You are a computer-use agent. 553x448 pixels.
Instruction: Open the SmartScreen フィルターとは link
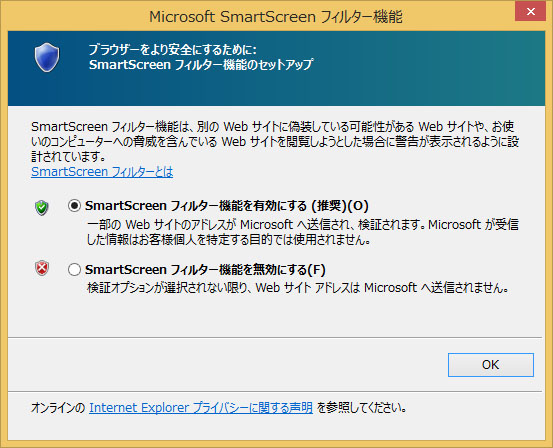102,172
